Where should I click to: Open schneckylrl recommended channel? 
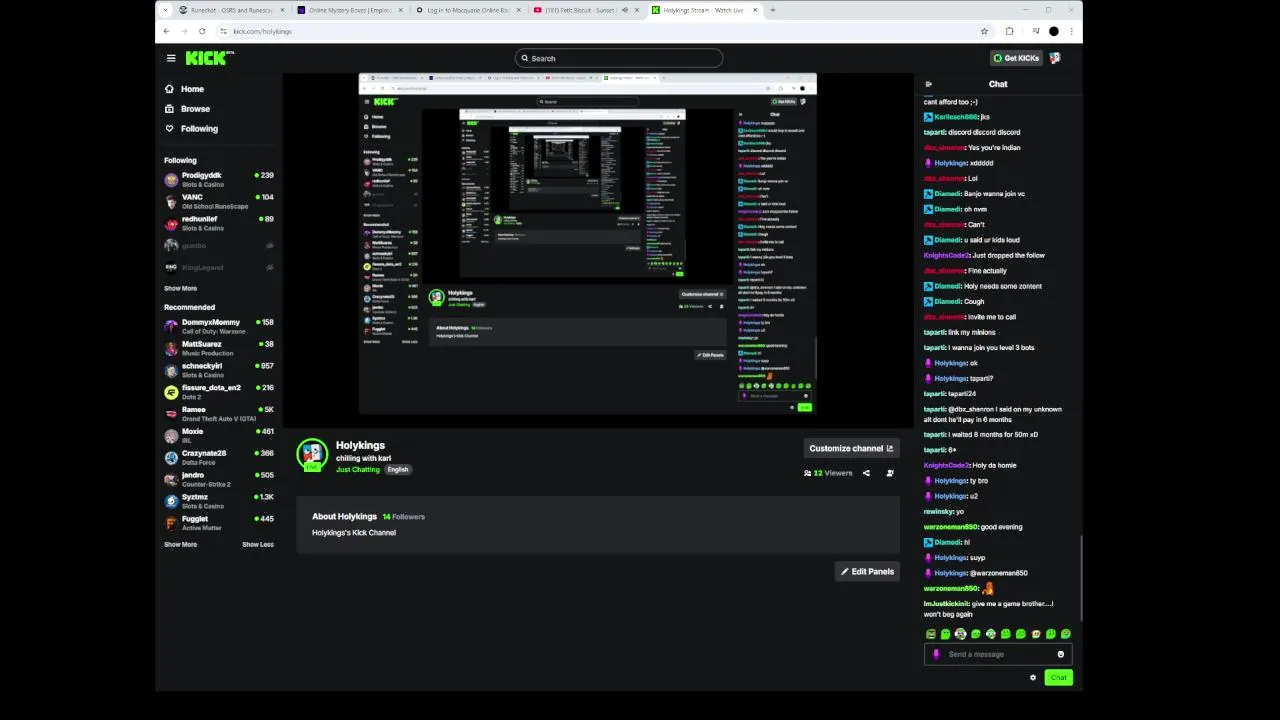(219, 370)
